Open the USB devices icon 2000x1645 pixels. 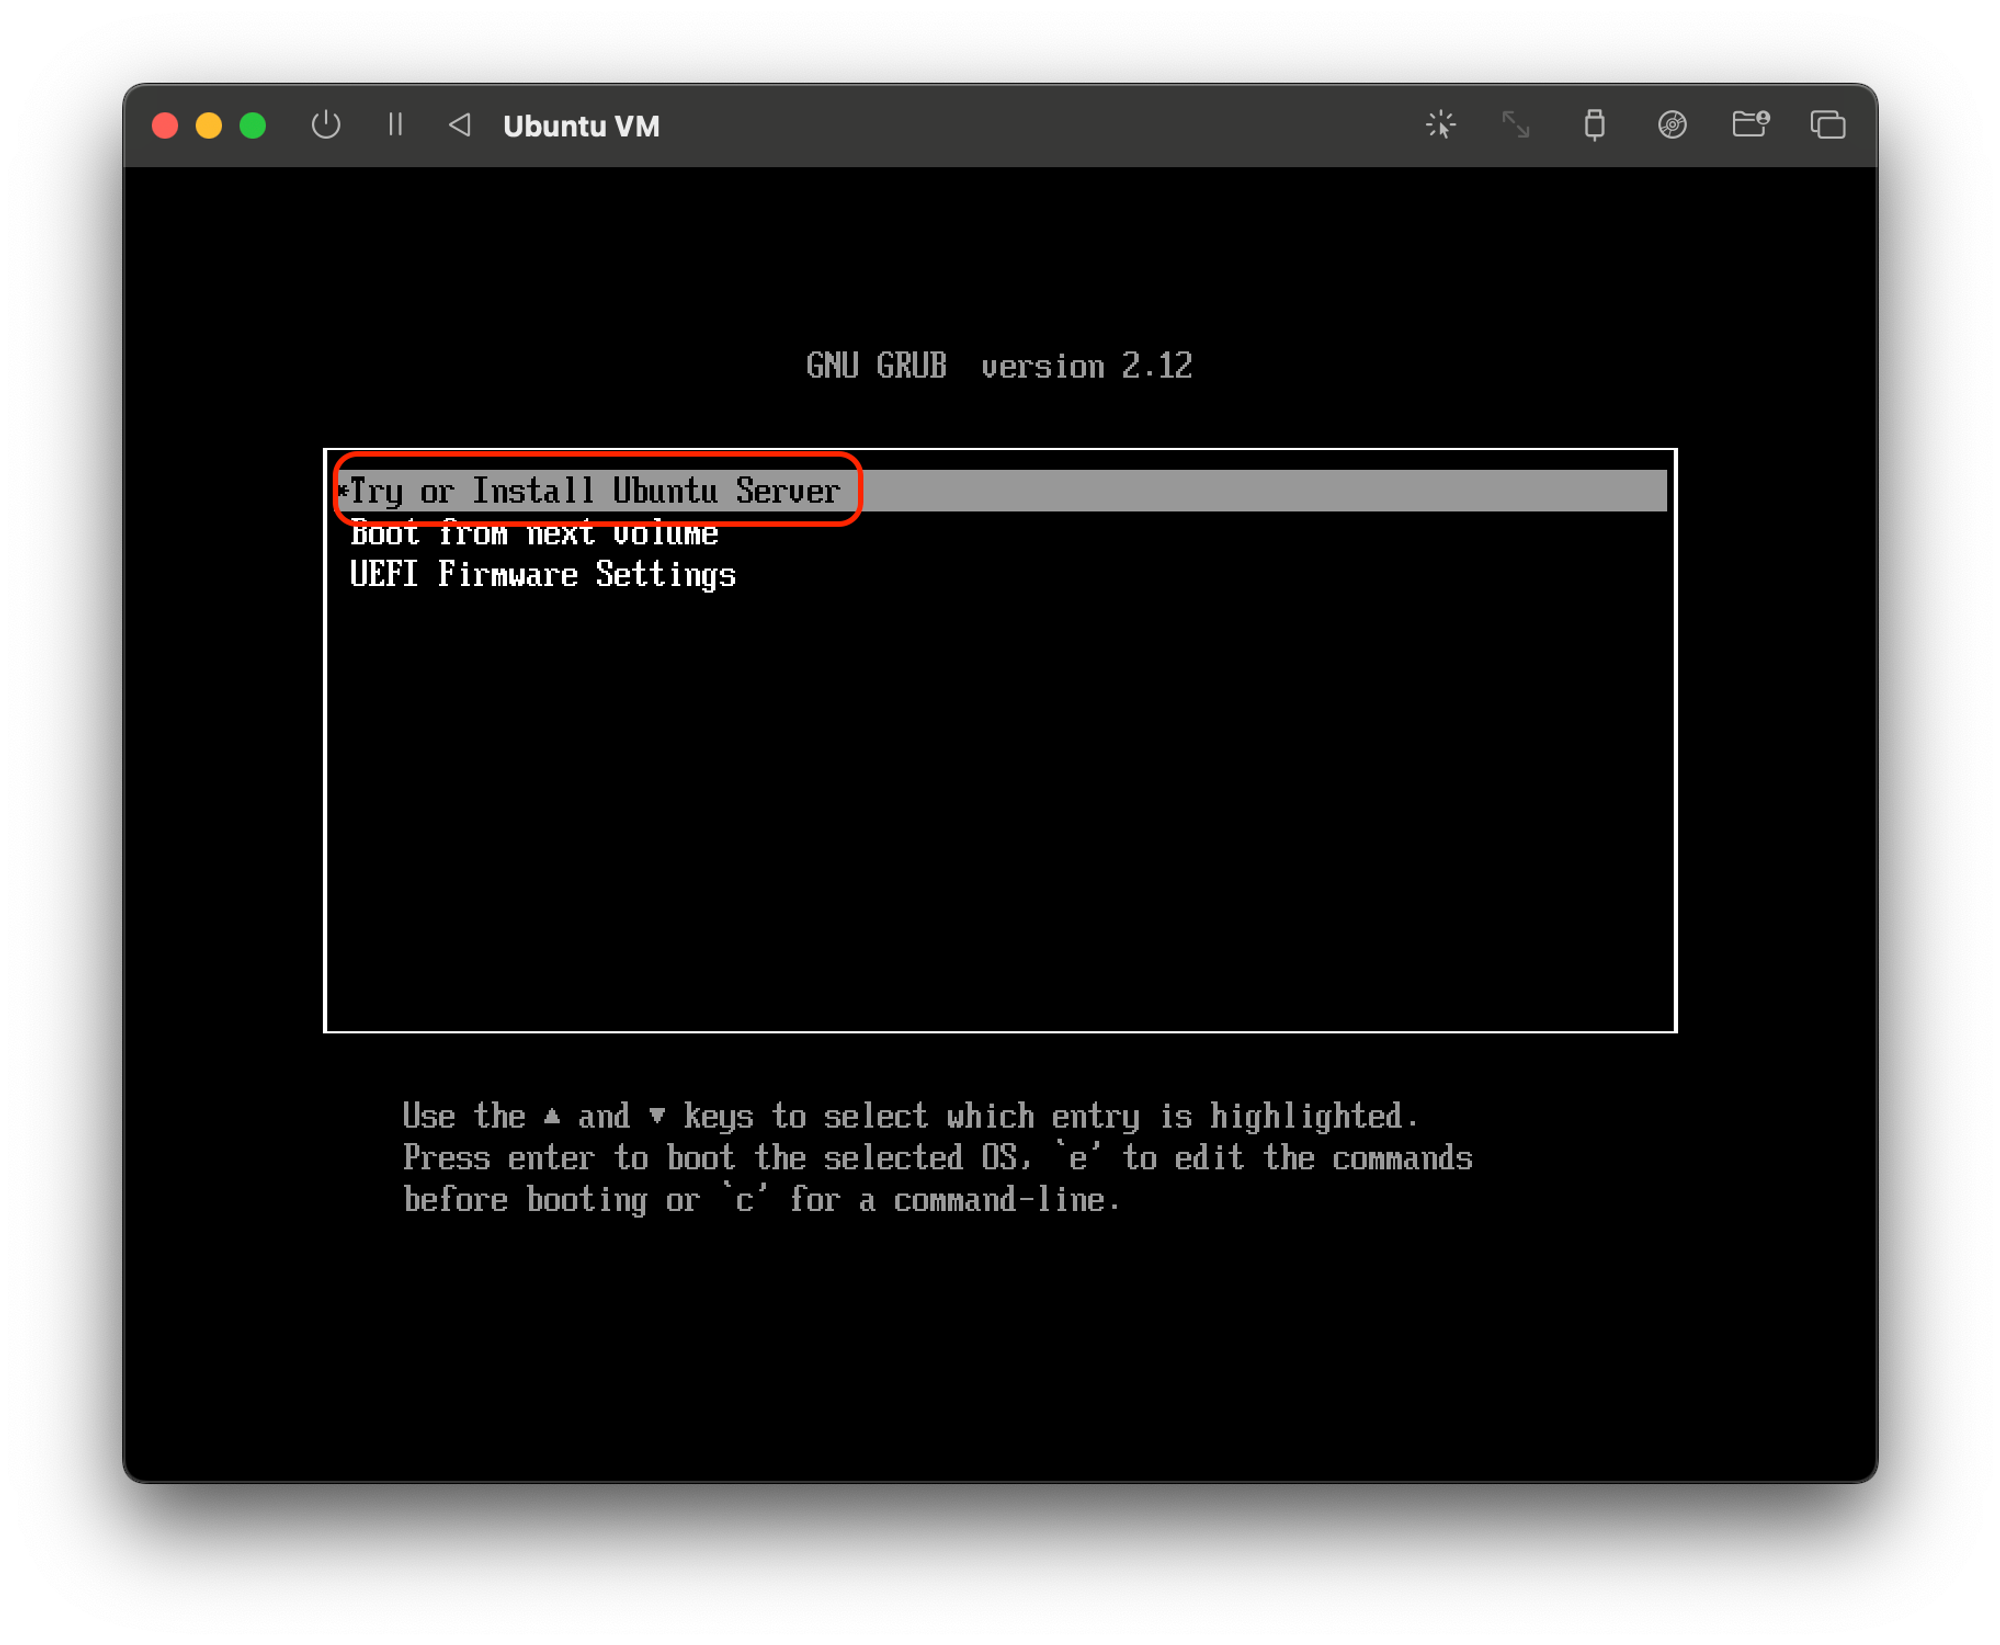tap(1594, 125)
